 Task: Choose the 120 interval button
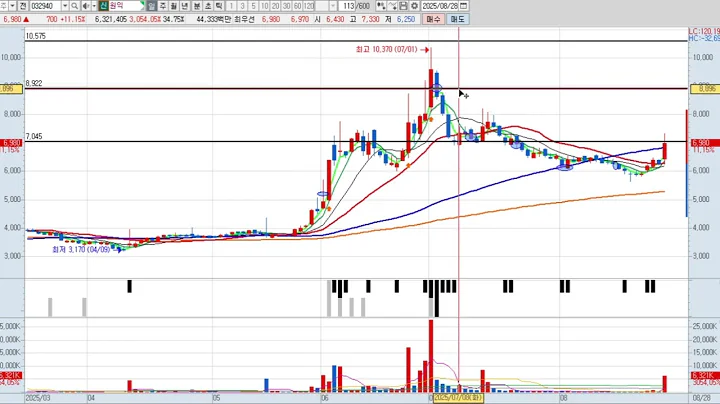309,6
